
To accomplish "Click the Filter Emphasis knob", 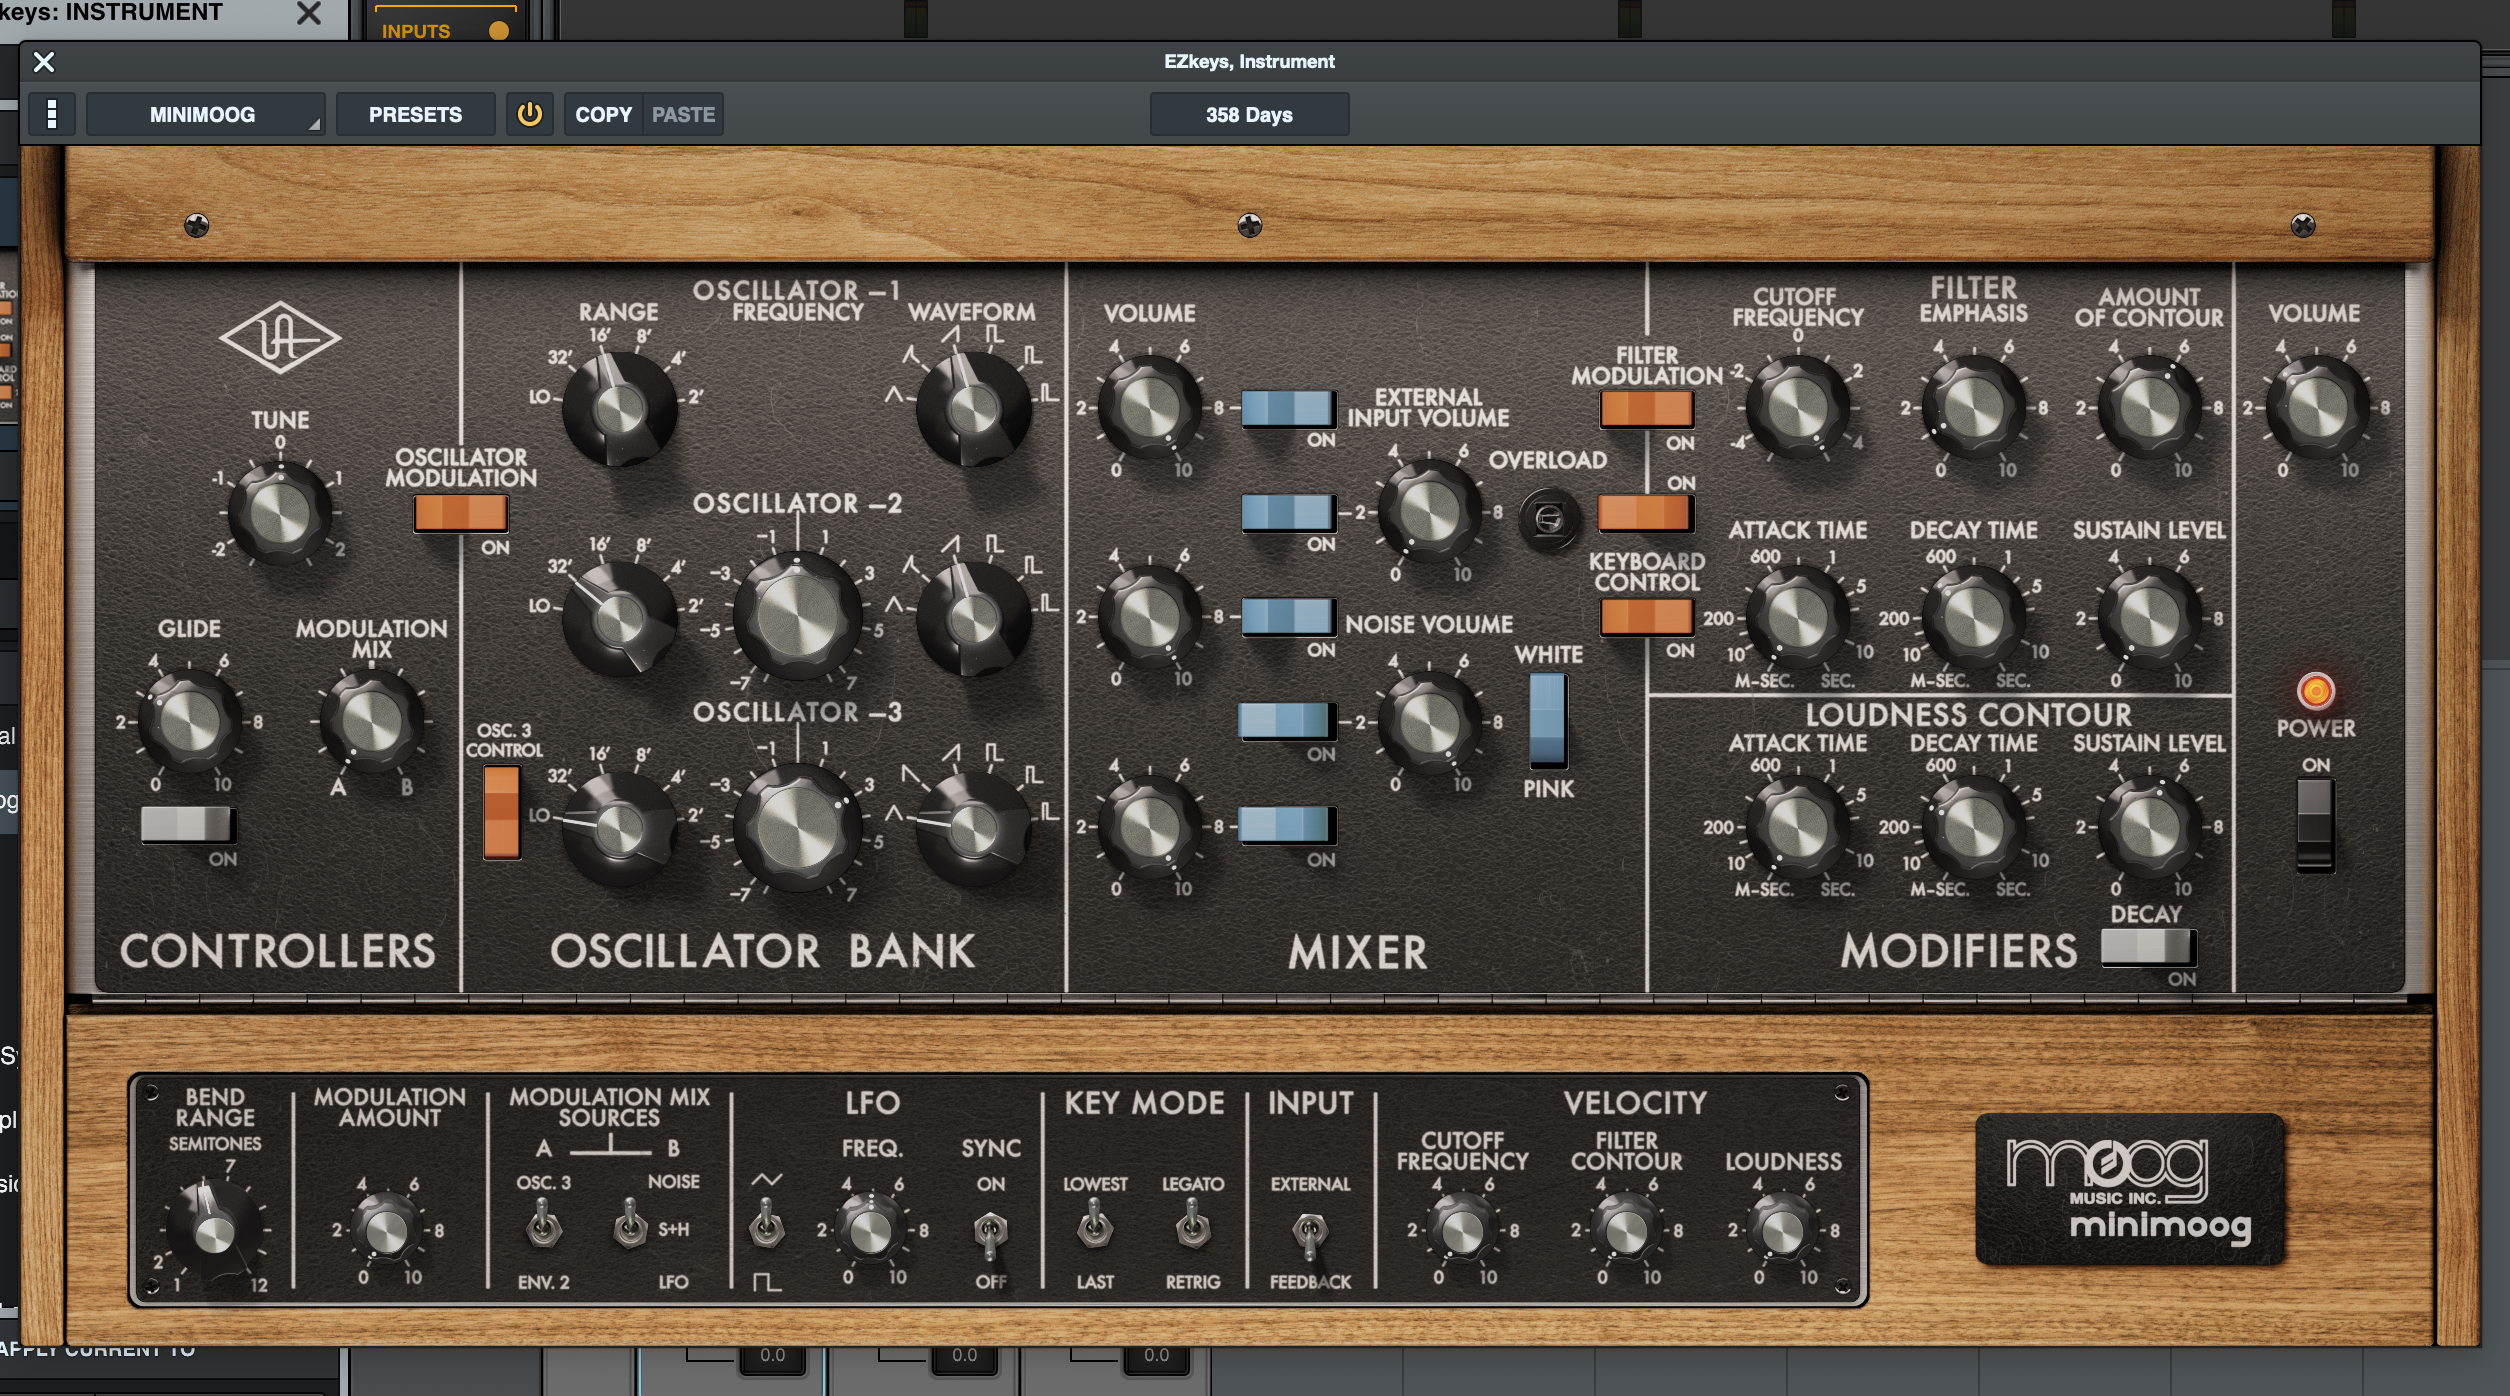I will point(1973,408).
